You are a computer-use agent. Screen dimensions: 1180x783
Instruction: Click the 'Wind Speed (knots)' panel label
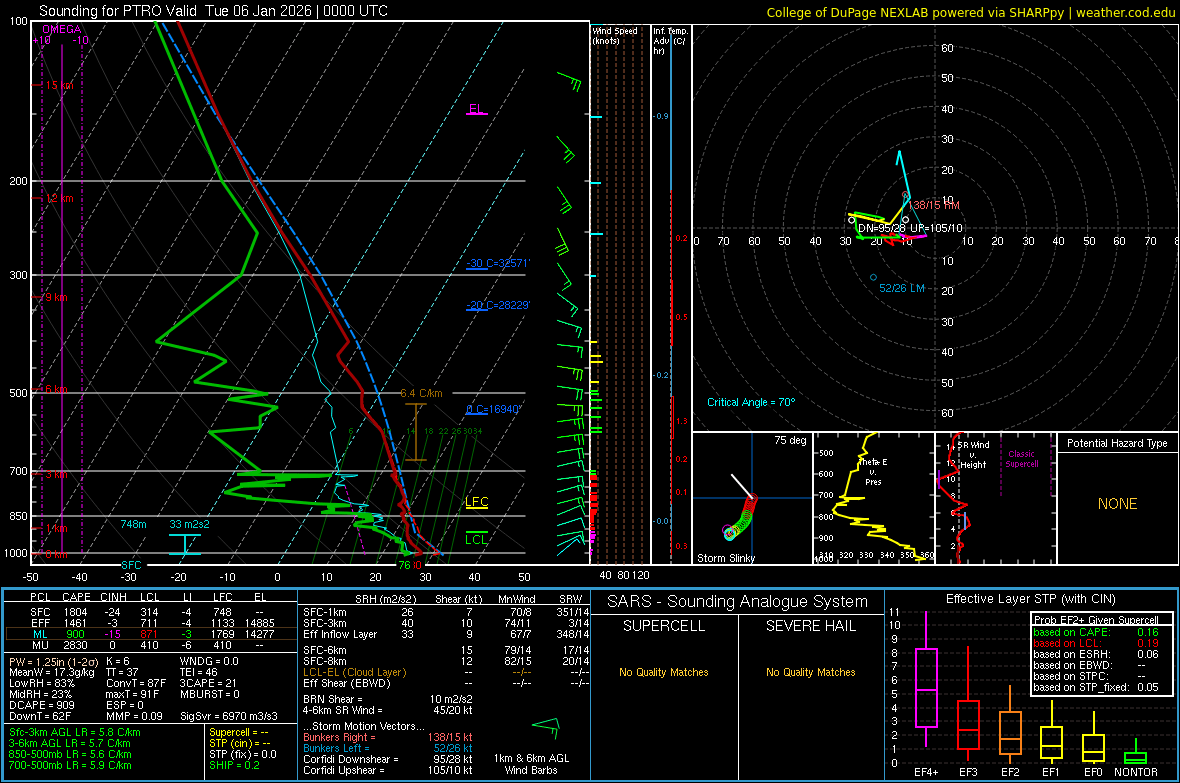tap(615, 35)
